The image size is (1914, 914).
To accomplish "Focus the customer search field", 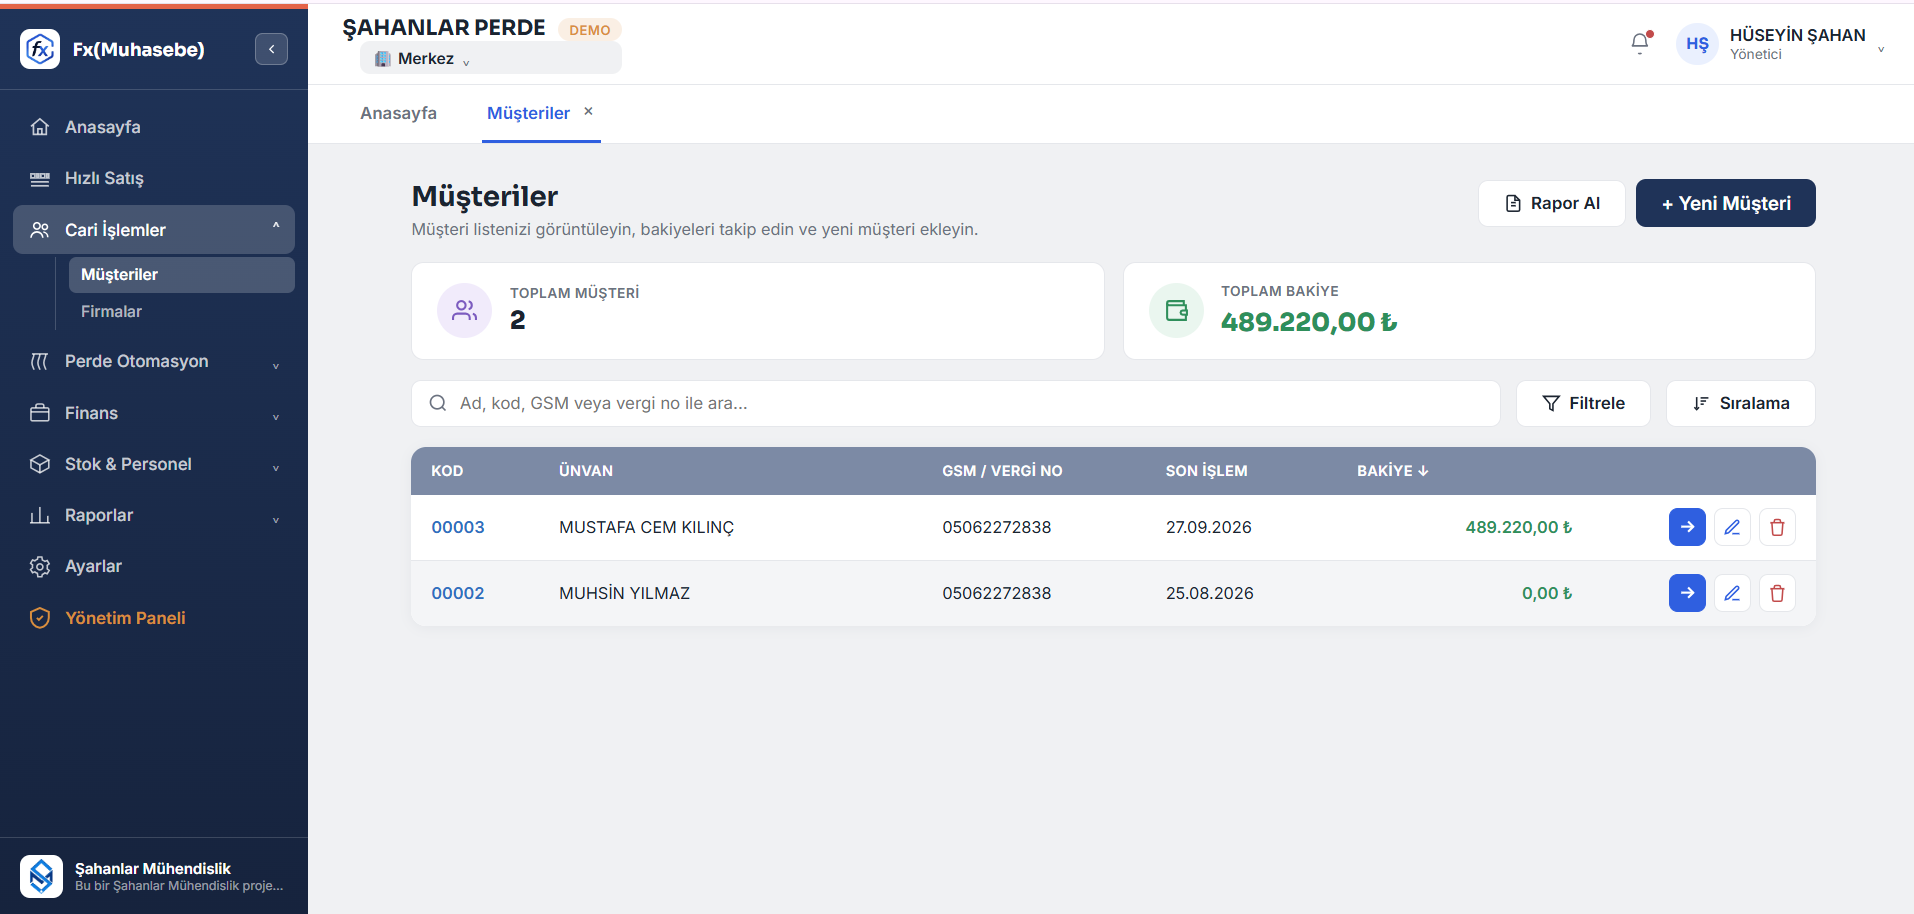I will click(956, 403).
